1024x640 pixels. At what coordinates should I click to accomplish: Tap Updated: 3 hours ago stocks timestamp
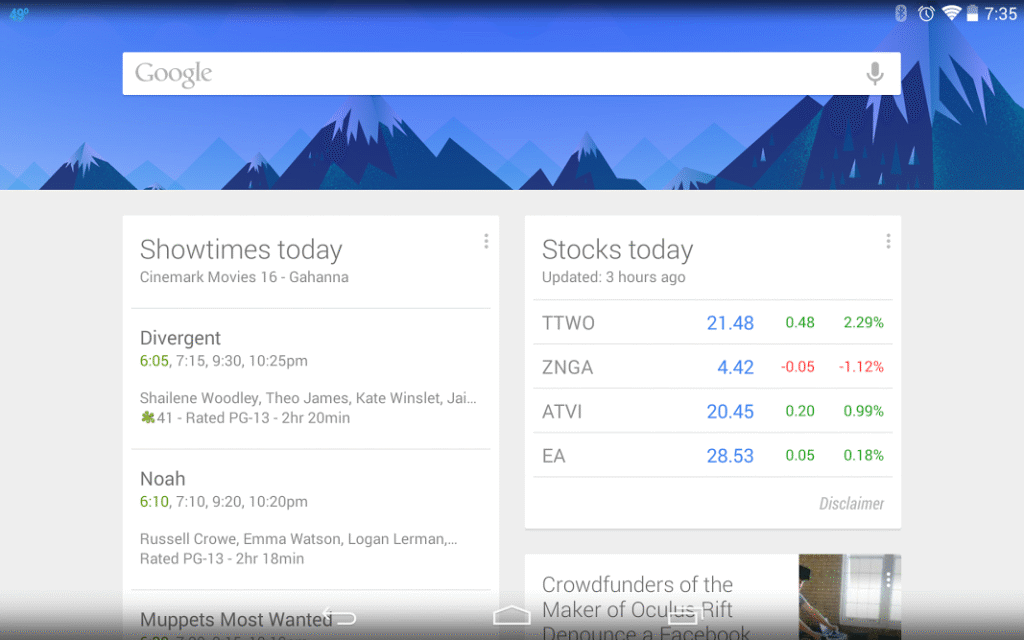[614, 277]
